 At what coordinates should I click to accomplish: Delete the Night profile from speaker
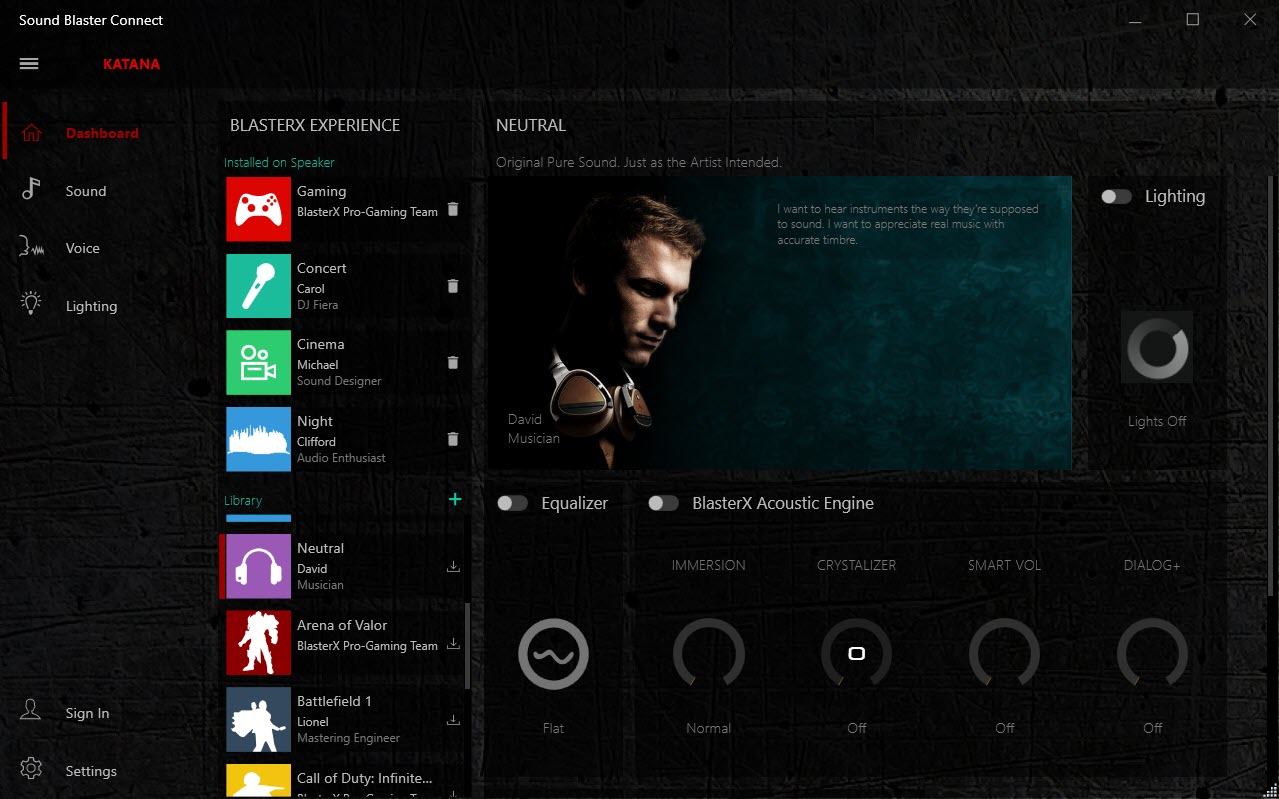point(453,439)
